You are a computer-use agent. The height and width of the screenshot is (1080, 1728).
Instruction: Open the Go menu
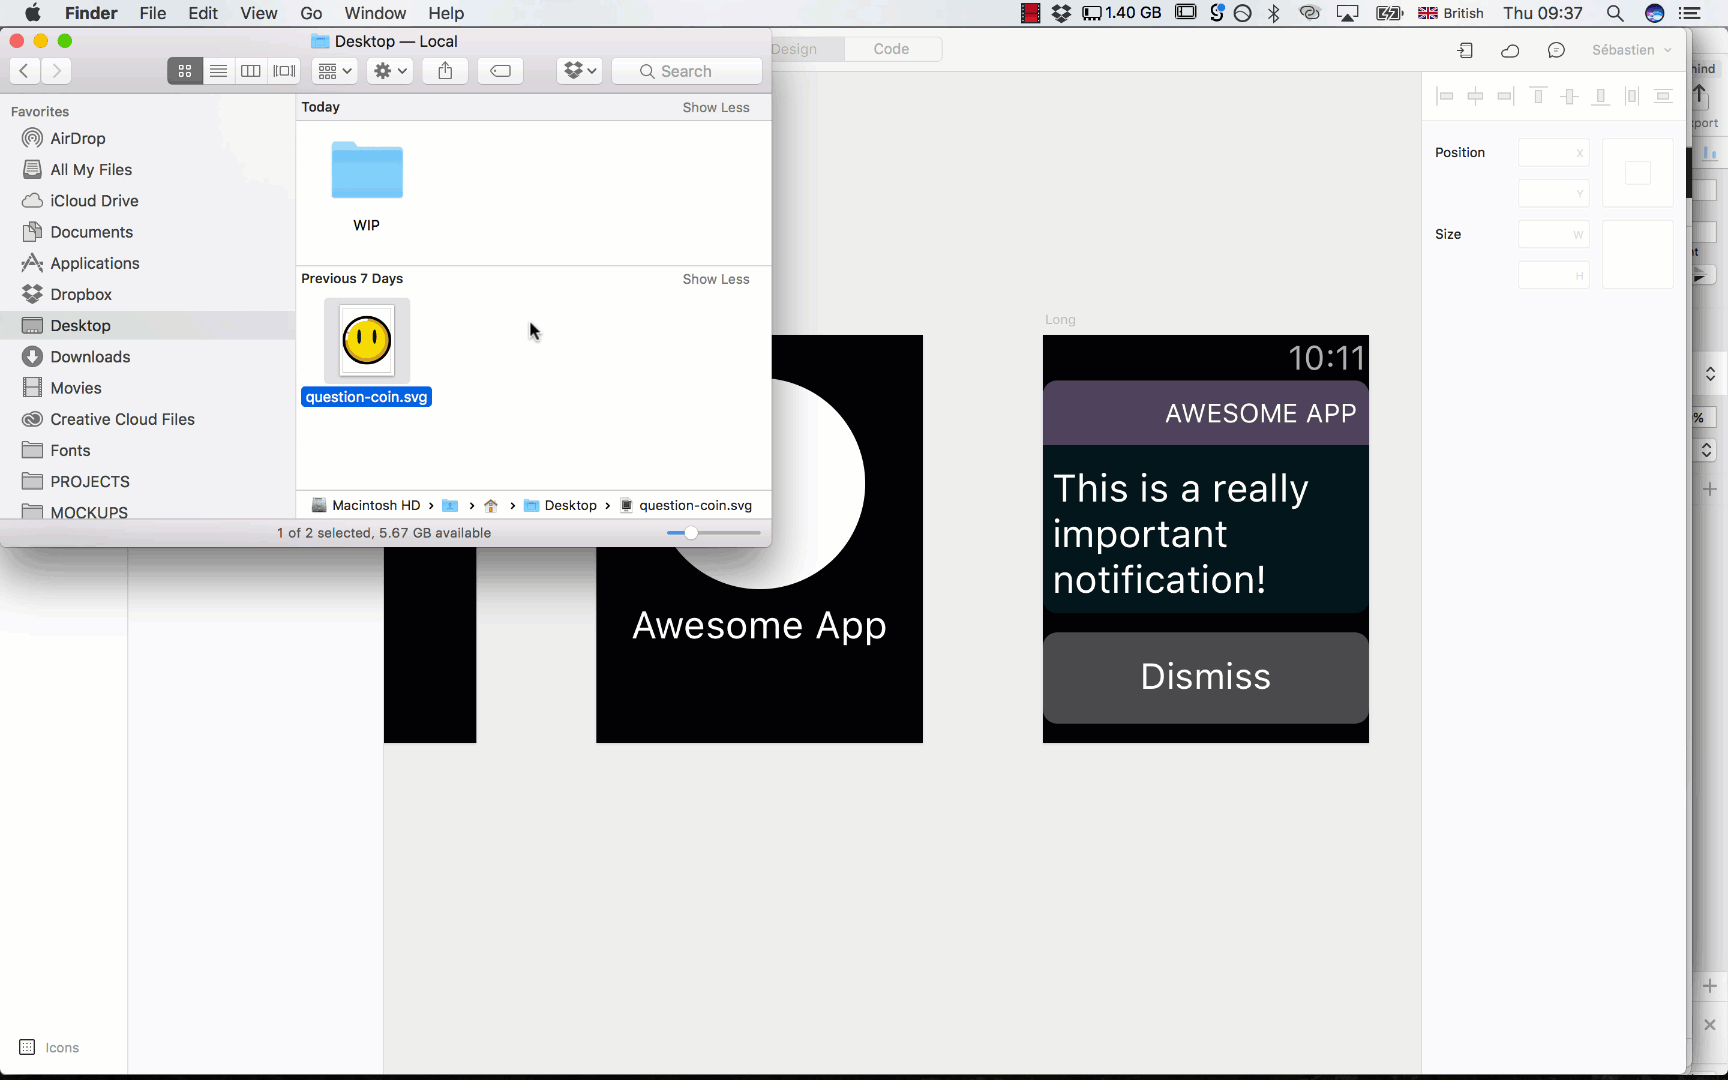point(311,13)
